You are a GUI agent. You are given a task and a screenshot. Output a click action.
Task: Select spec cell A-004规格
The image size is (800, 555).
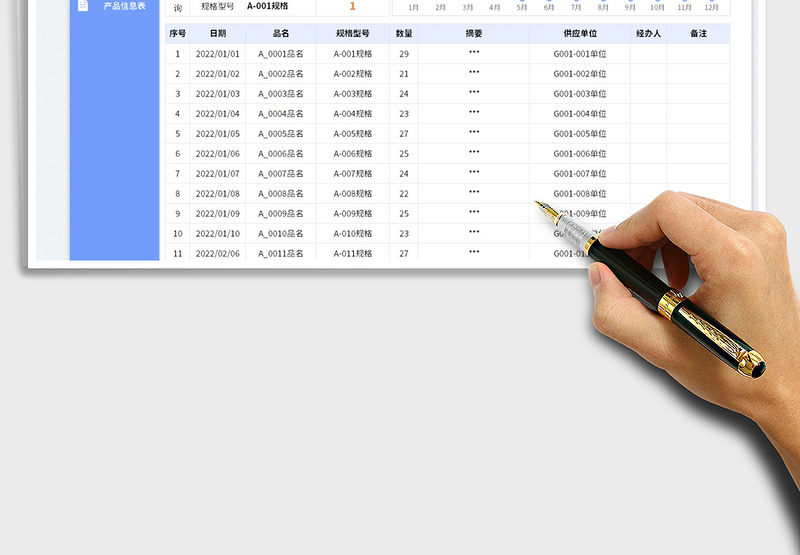click(353, 114)
